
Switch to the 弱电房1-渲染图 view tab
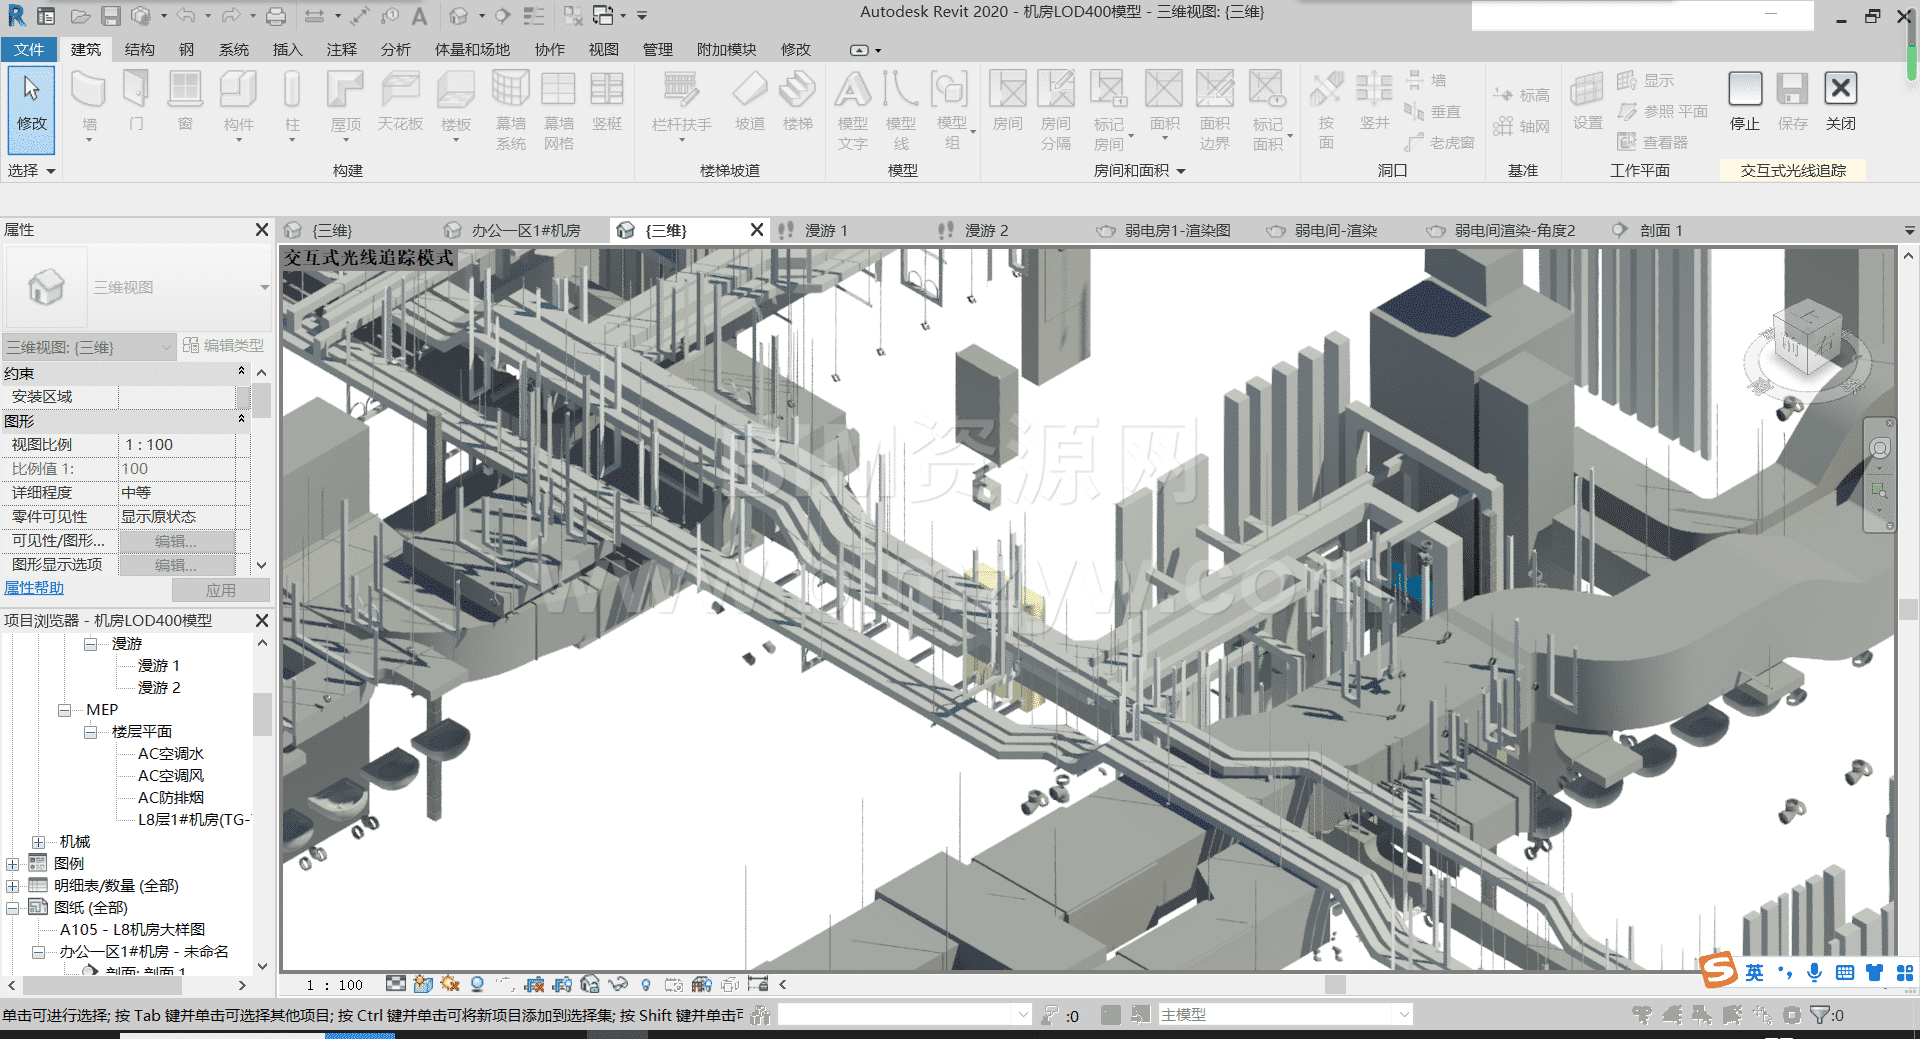(x=1177, y=231)
